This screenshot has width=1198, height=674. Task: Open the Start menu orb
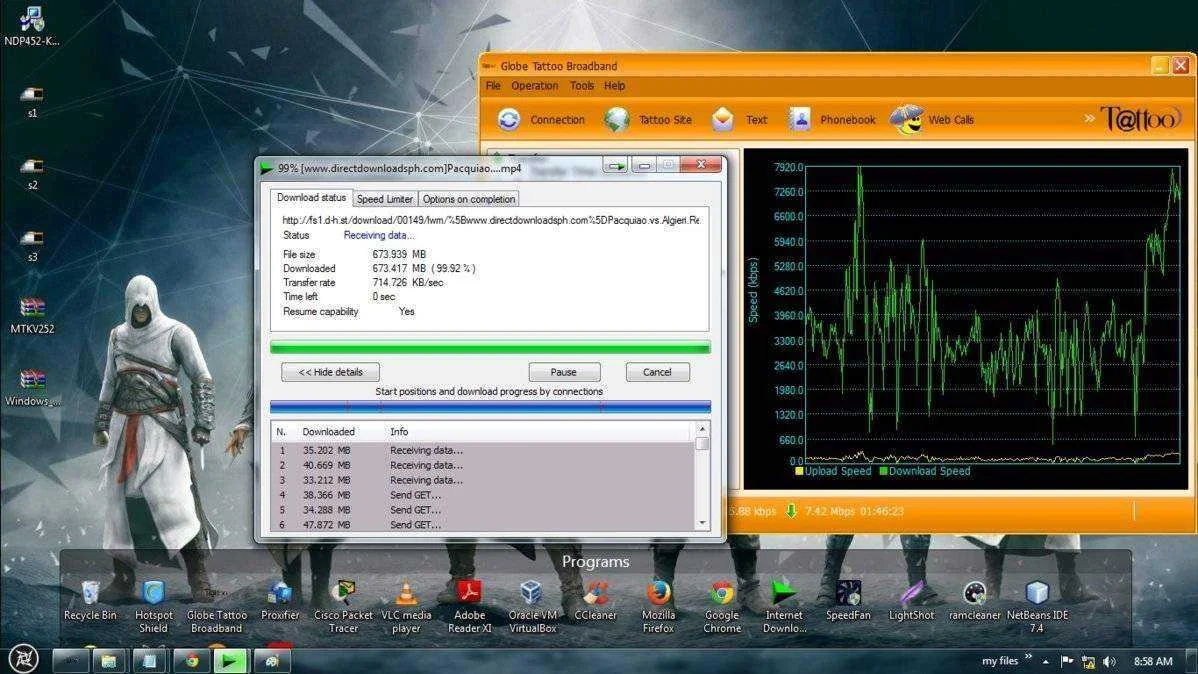pos(24,658)
